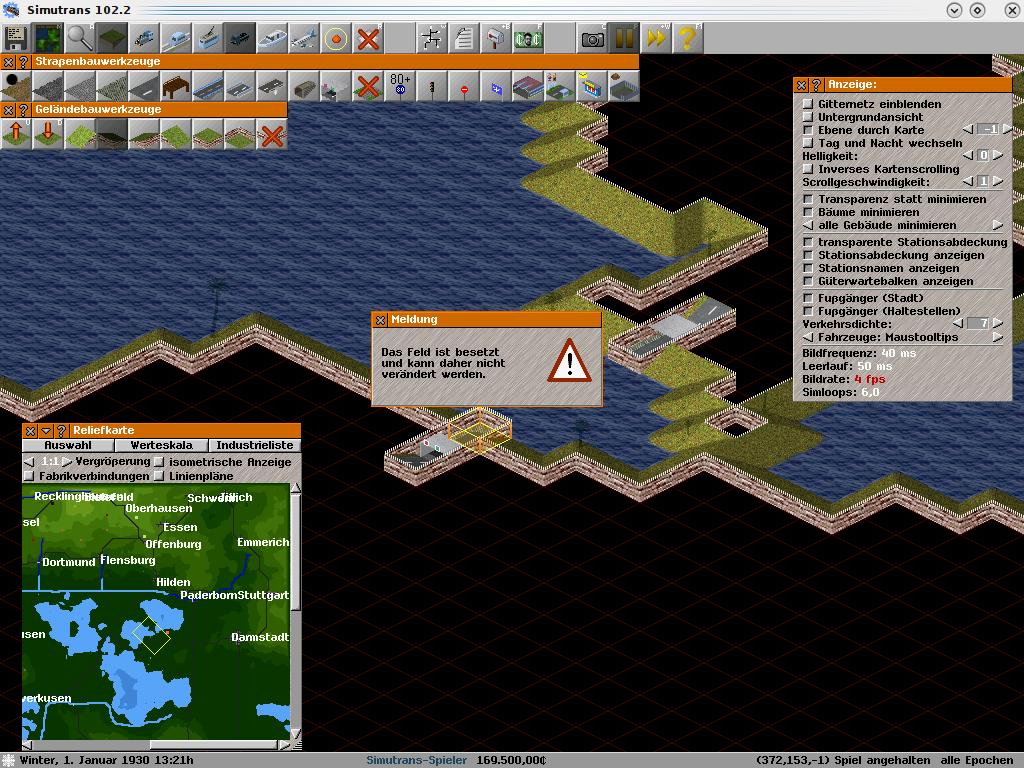This screenshot has height=768, width=1024.
Task: Select the traffic light tool
Action: click(432, 86)
